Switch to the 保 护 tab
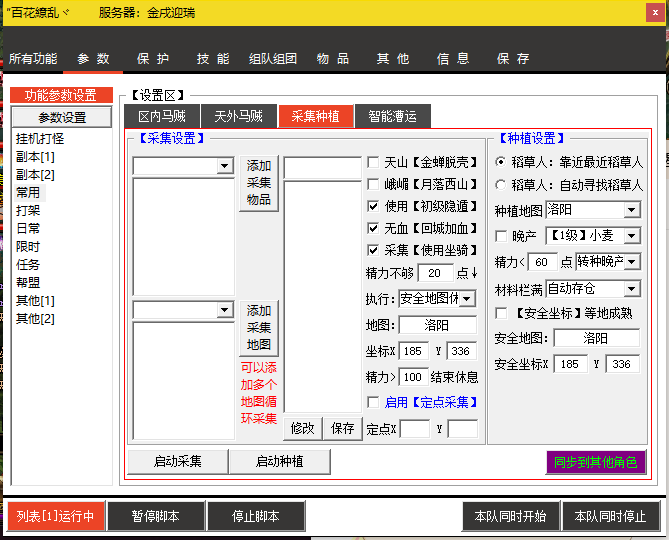The width and height of the screenshot is (669, 540). point(153,58)
